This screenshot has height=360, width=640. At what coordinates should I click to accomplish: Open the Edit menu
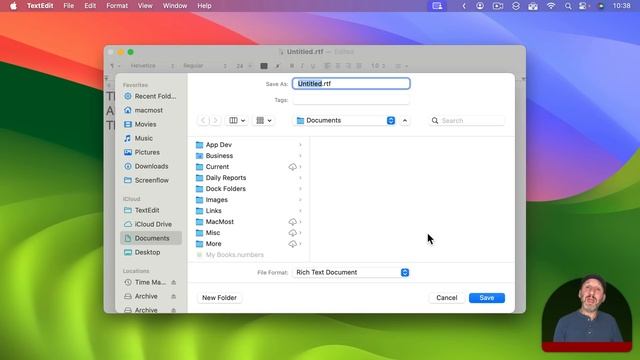[90, 6]
